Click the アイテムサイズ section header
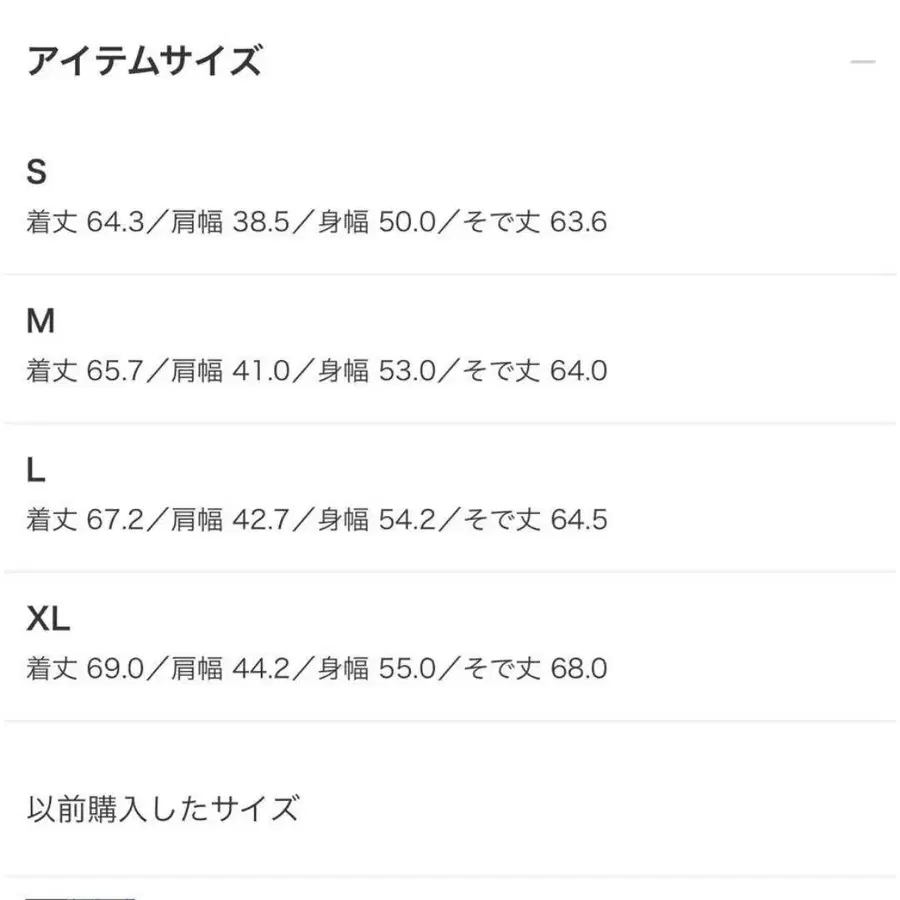 [x=145, y=62]
